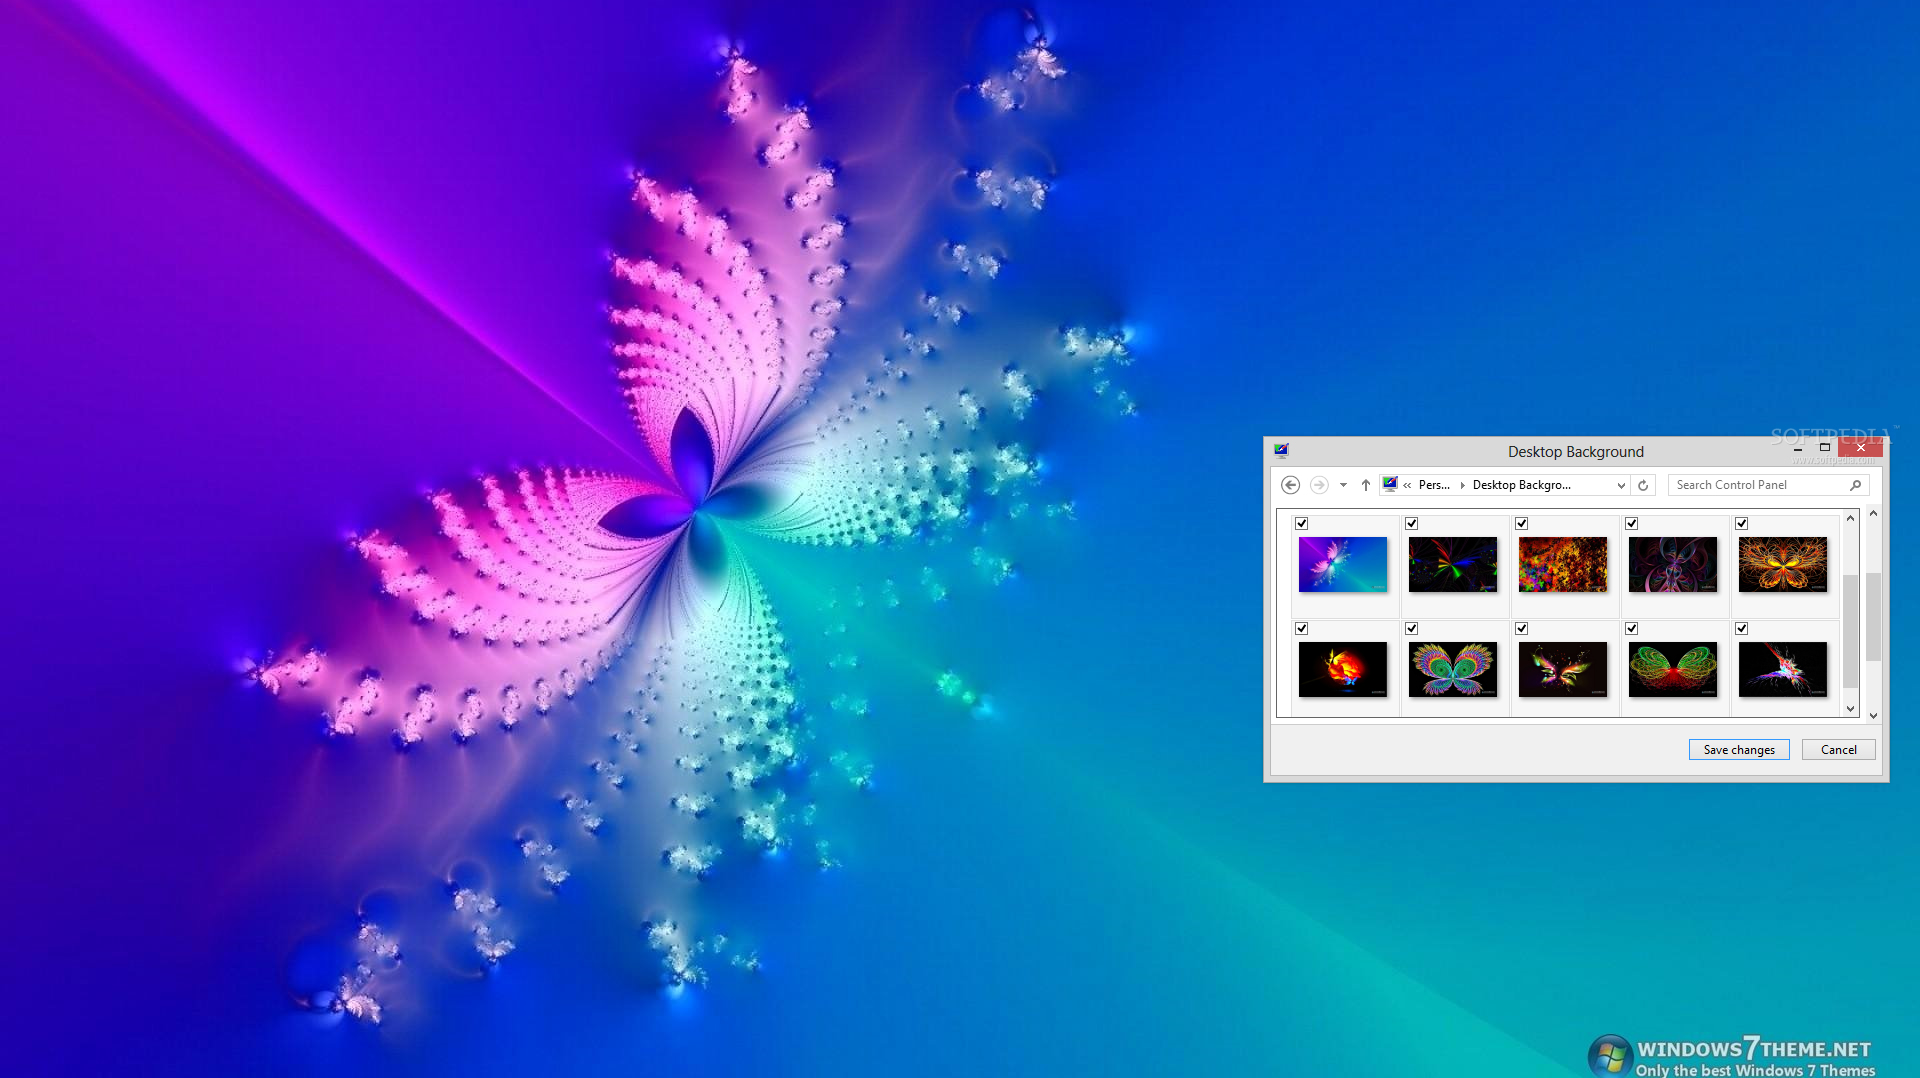Image resolution: width=1920 pixels, height=1078 pixels.
Task: Open the recent locations dropdown arrow
Action: tap(1343, 485)
